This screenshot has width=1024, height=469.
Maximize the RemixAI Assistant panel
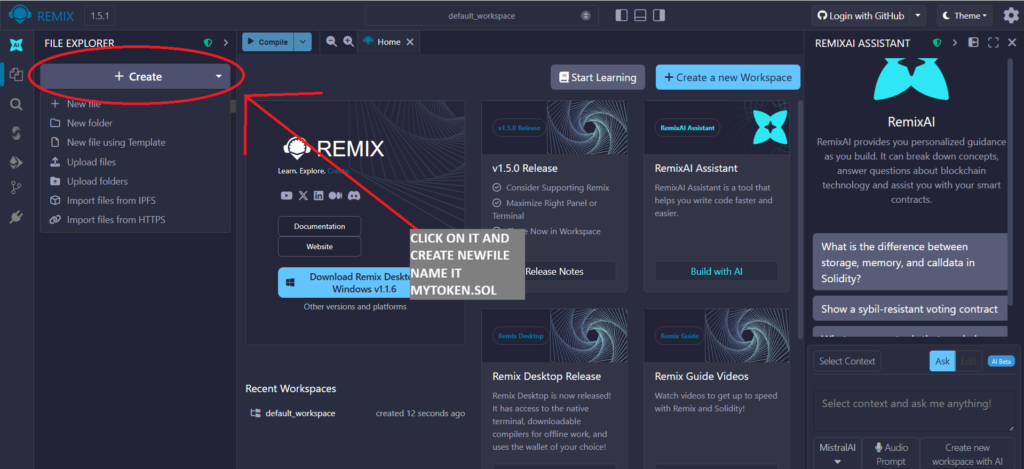point(993,43)
